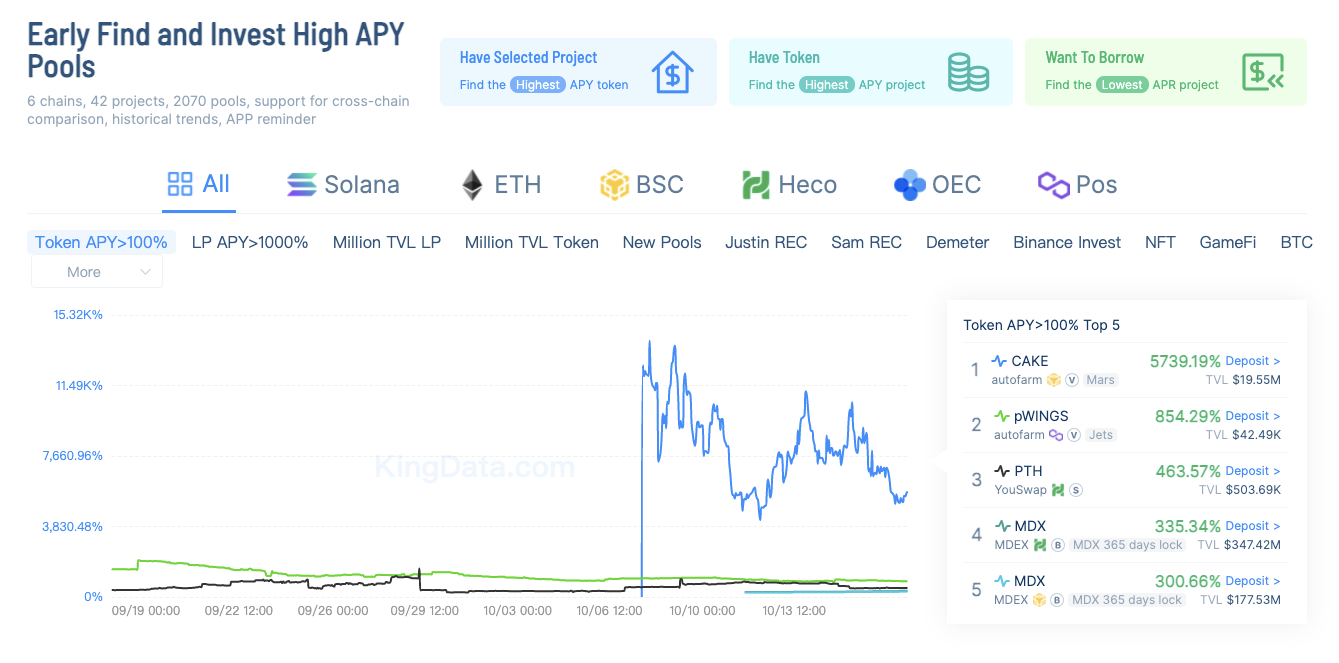Image resolution: width=1339 pixels, height=663 pixels.
Task: Click the Jets tag in pWINGS row
Action: click(x=1100, y=435)
